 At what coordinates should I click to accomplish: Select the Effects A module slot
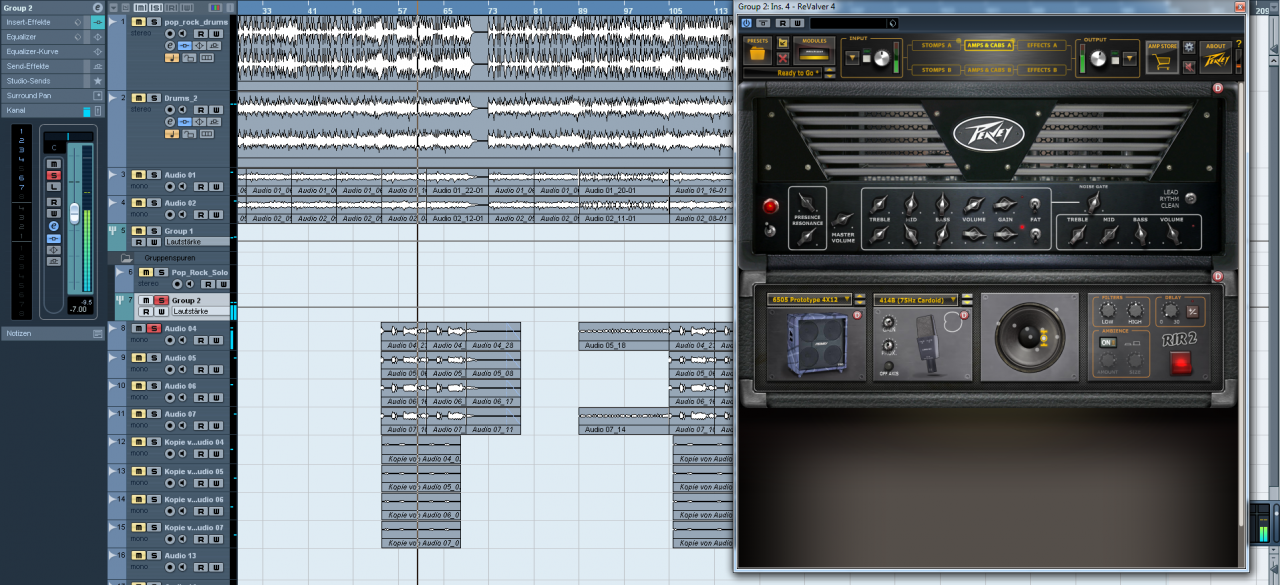(1041, 45)
